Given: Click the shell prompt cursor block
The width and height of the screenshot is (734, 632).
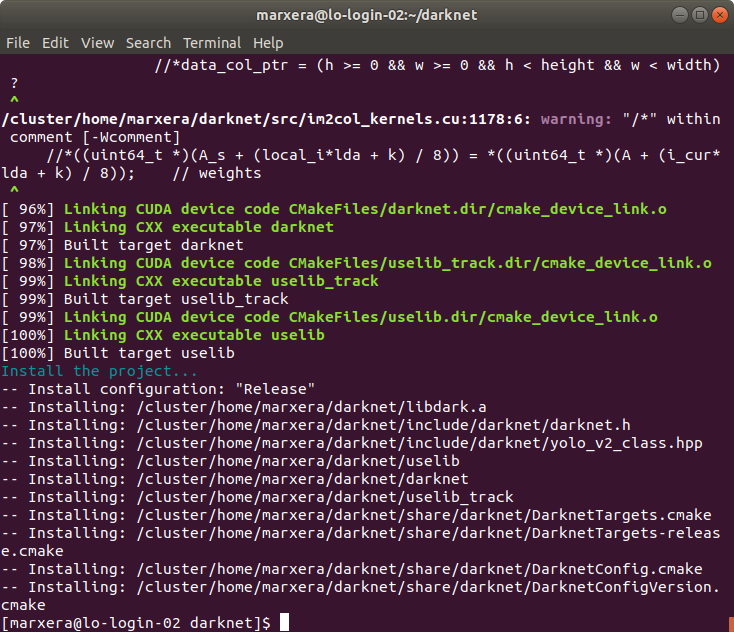Looking at the screenshot, I should coord(284,623).
